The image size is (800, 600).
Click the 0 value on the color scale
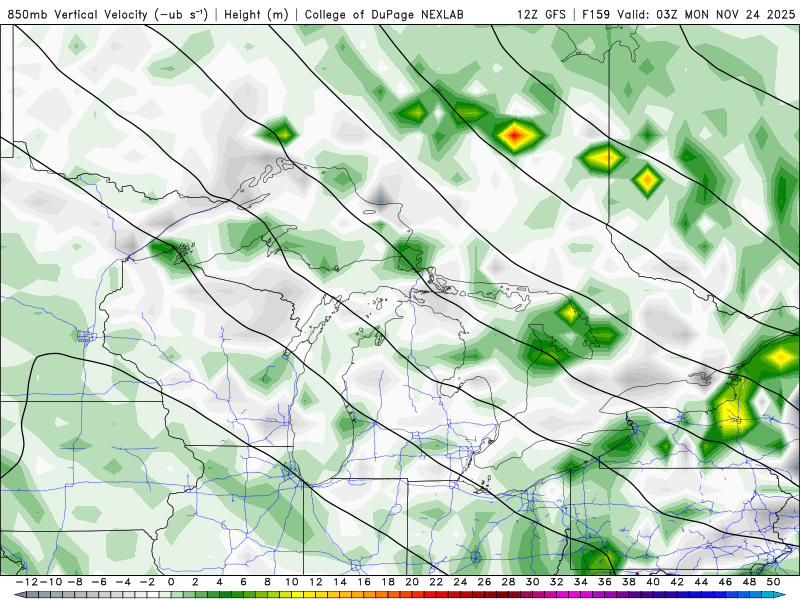tap(171, 582)
